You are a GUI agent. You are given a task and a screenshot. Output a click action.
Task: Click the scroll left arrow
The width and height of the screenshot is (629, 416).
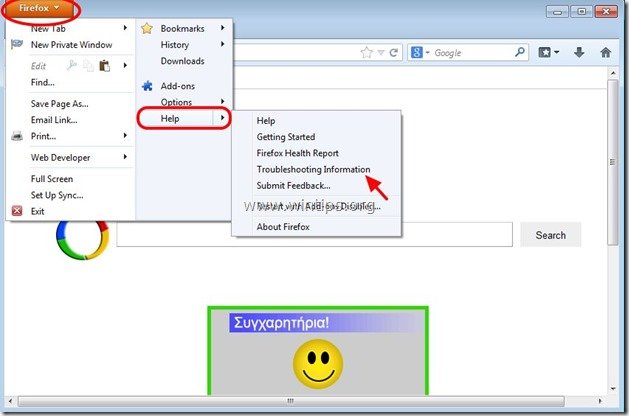(10, 401)
